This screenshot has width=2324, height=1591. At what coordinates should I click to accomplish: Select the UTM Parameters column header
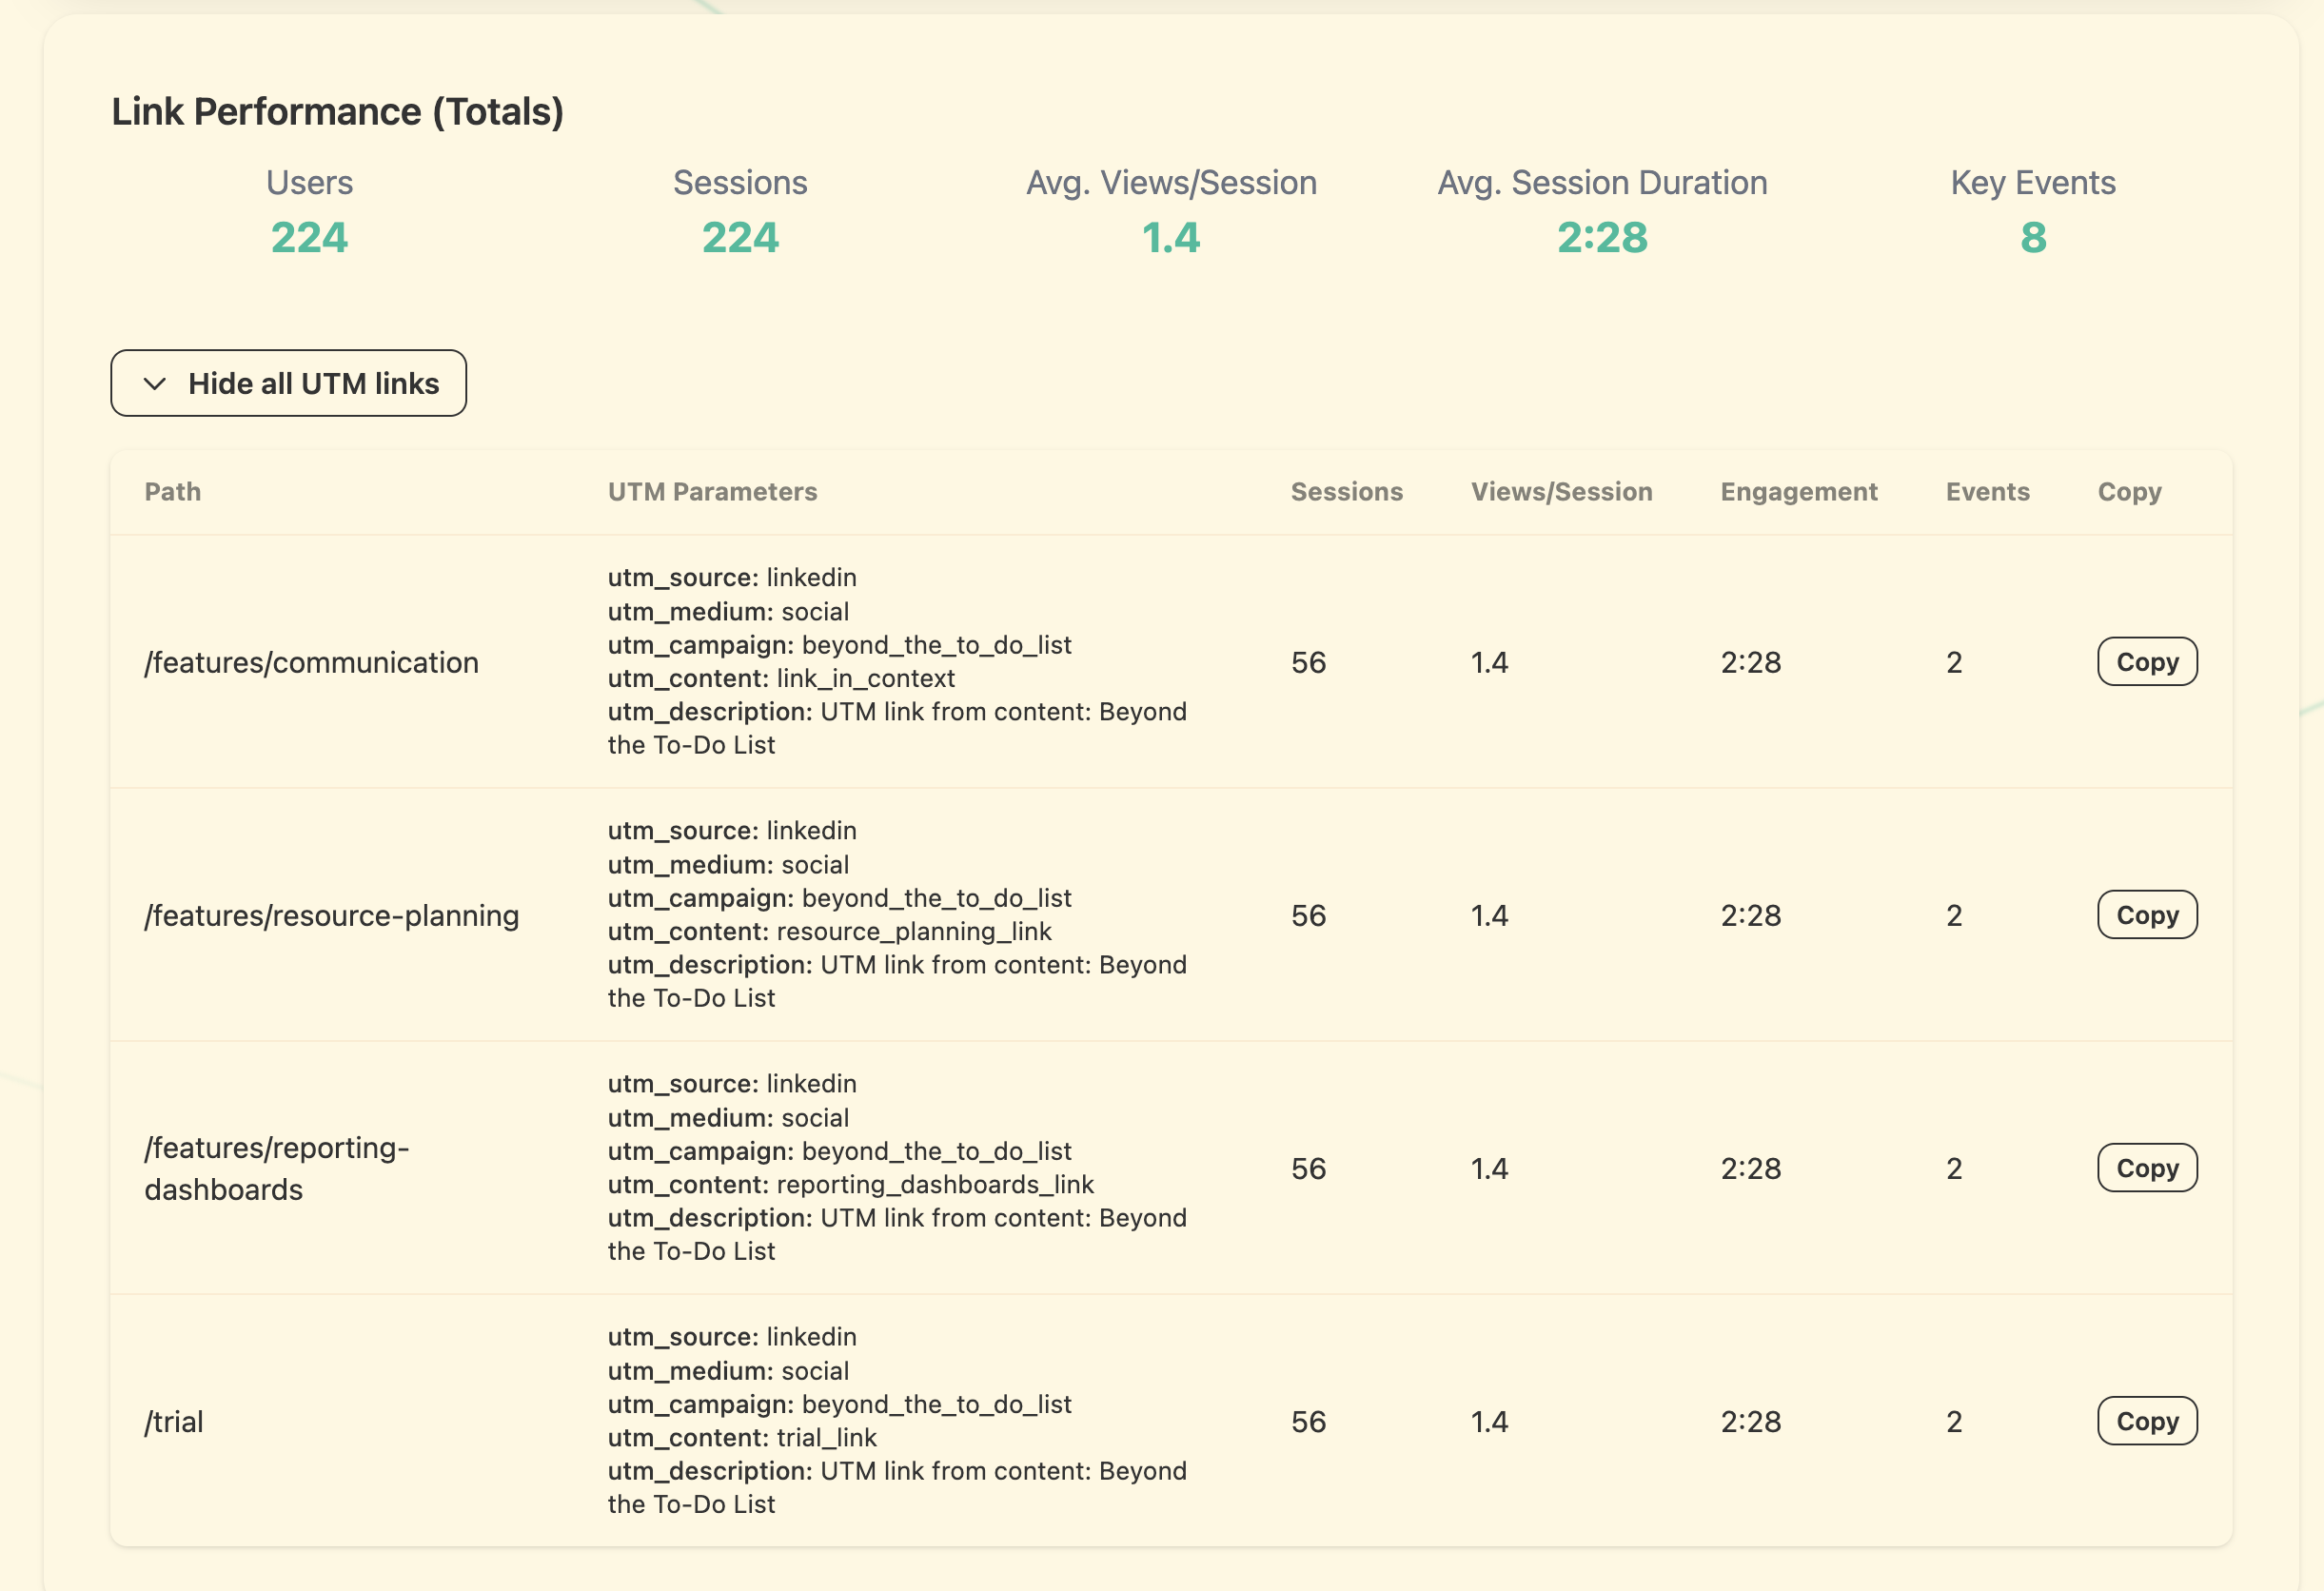pyautogui.click(x=712, y=492)
